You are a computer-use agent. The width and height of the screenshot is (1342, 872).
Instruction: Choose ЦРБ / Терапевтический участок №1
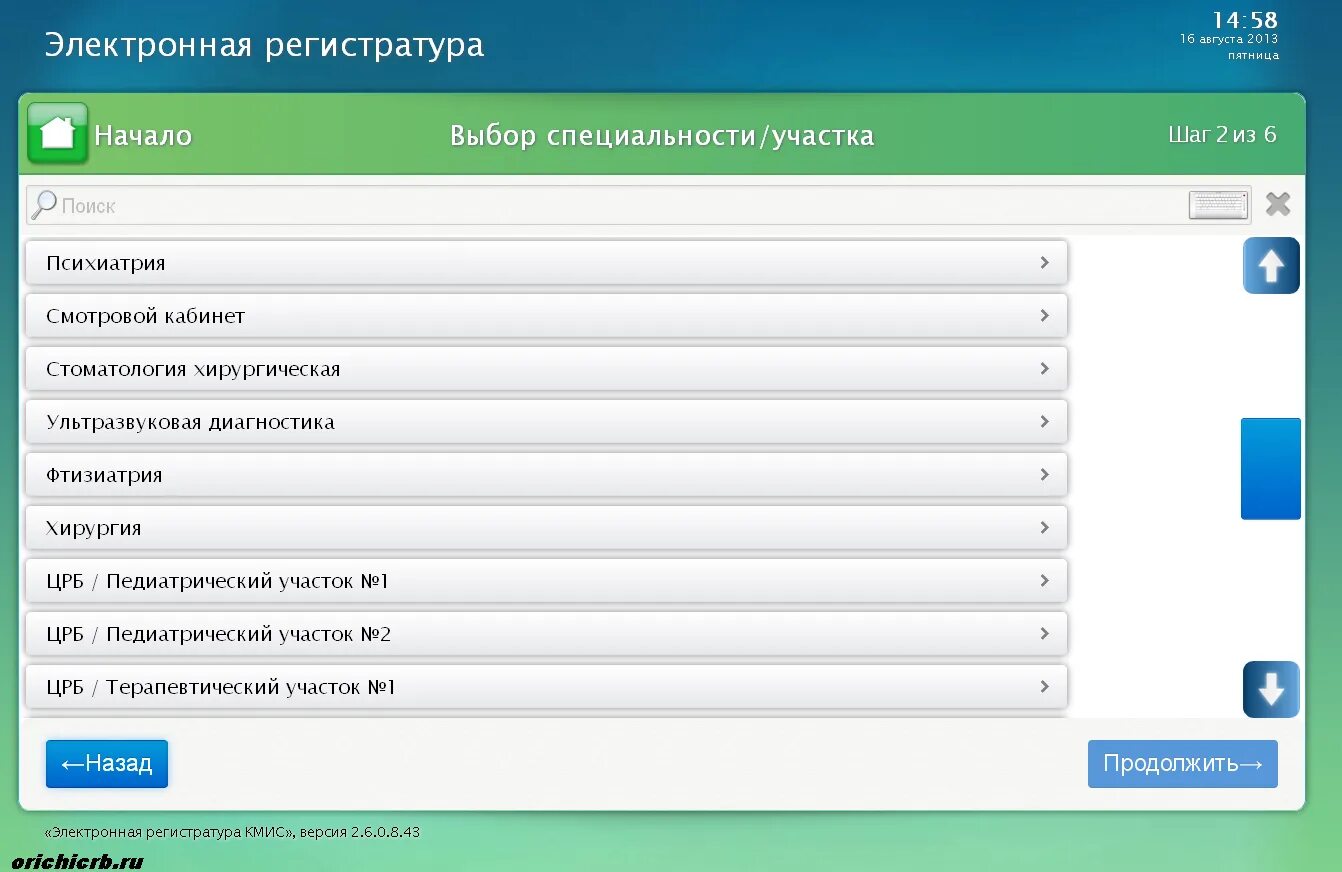point(546,687)
